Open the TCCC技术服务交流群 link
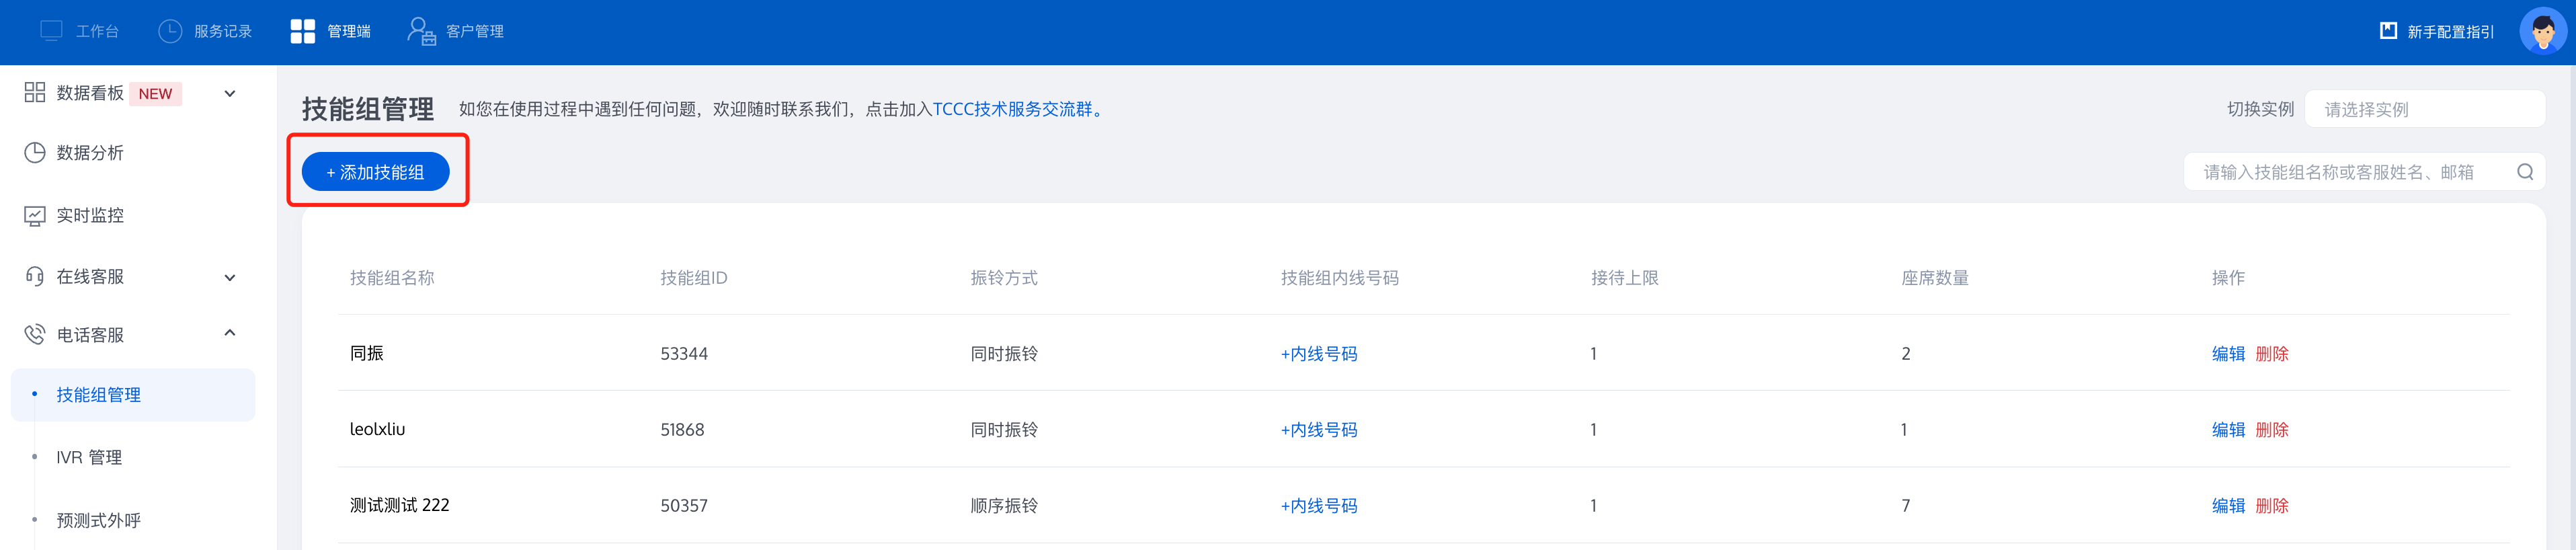Image resolution: width=2576 pixels, height=550 pixels. tap(1013, 109)
